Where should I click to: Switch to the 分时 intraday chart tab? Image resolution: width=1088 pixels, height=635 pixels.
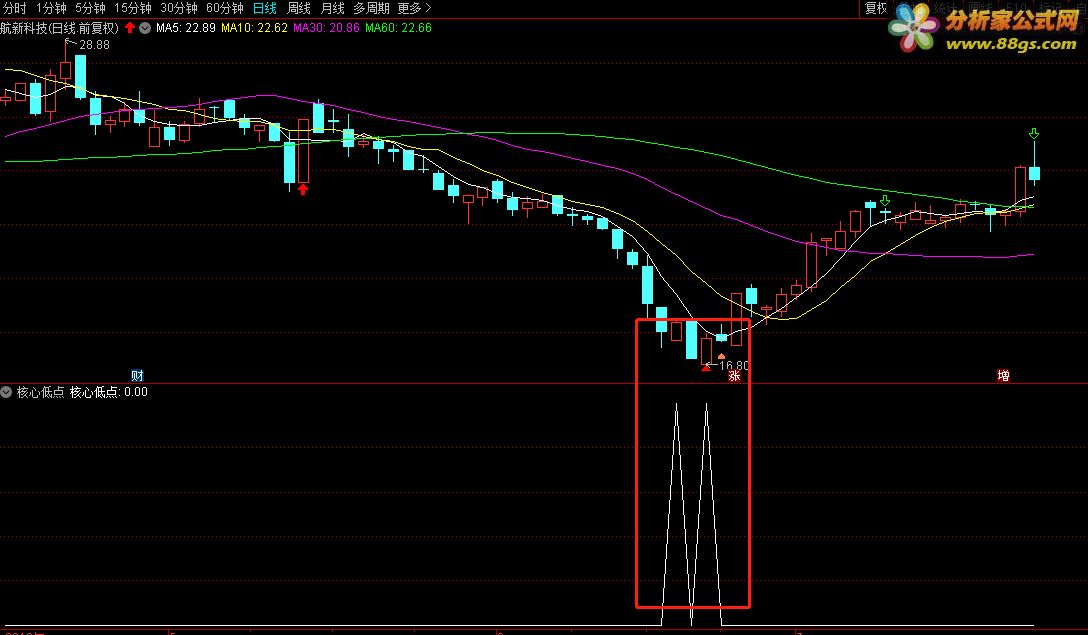click(15, 8)
